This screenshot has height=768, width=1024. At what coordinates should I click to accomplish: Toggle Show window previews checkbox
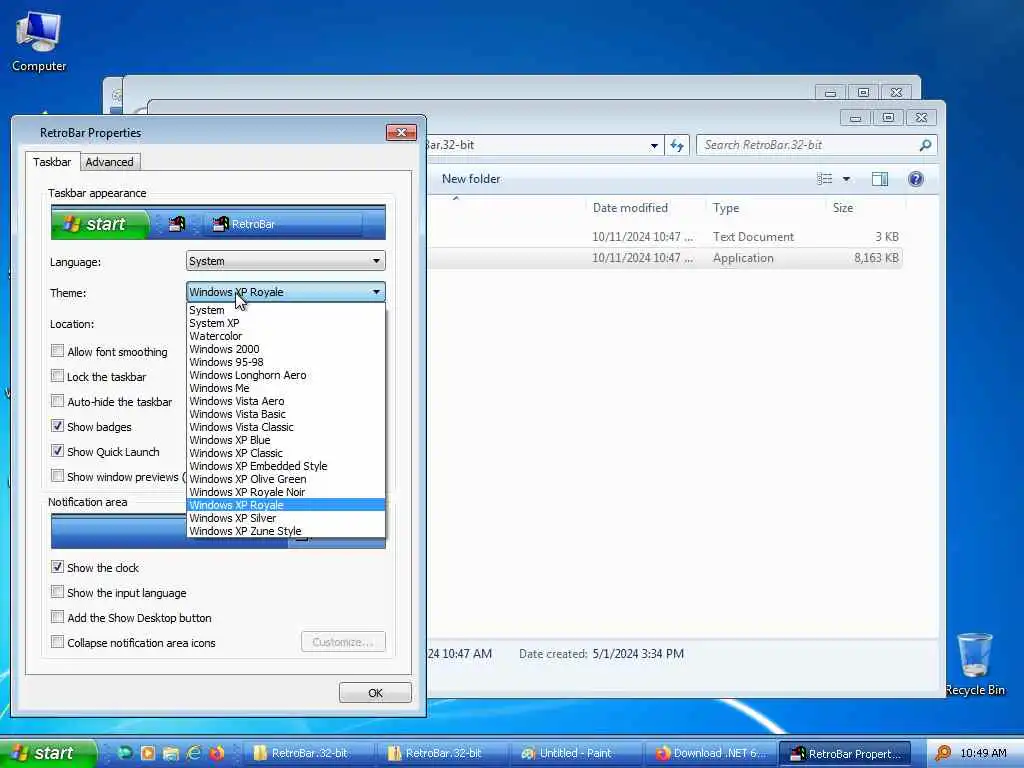[x=57, y=476]
